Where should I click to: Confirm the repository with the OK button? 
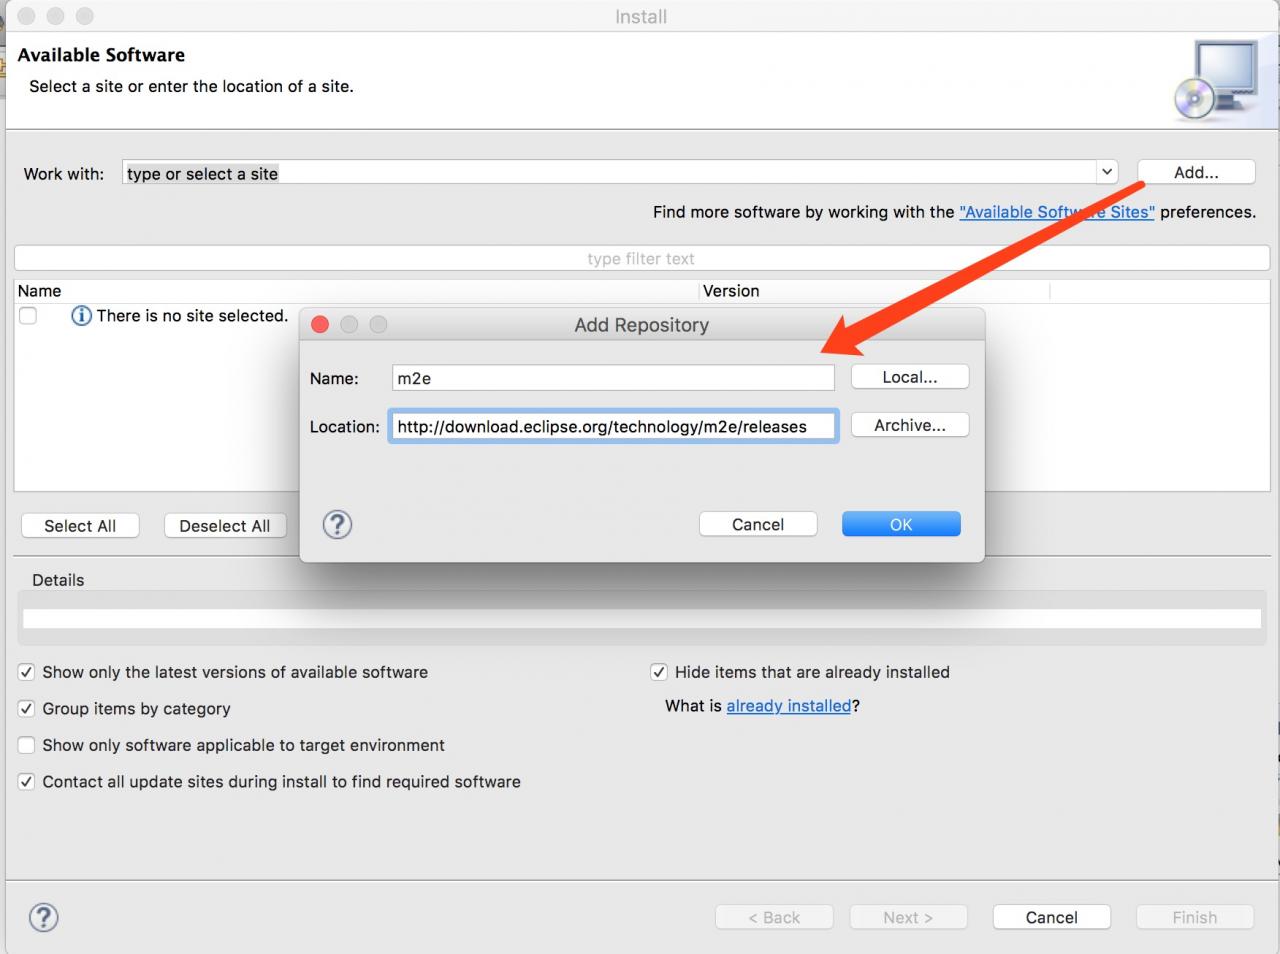click(901, 524)
